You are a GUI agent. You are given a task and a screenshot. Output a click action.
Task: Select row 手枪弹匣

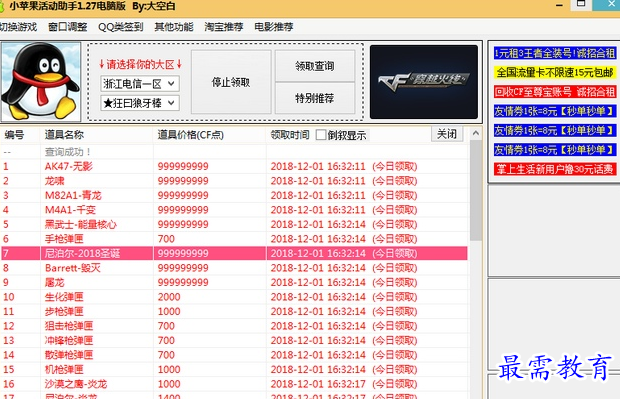coord(234,239)
